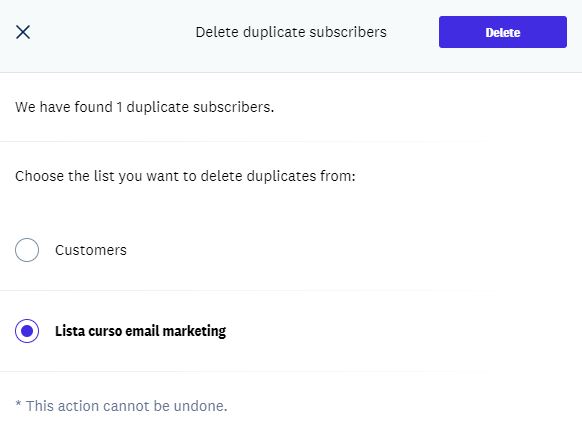Select the Lista curso email marketing radio

point(27,331)
